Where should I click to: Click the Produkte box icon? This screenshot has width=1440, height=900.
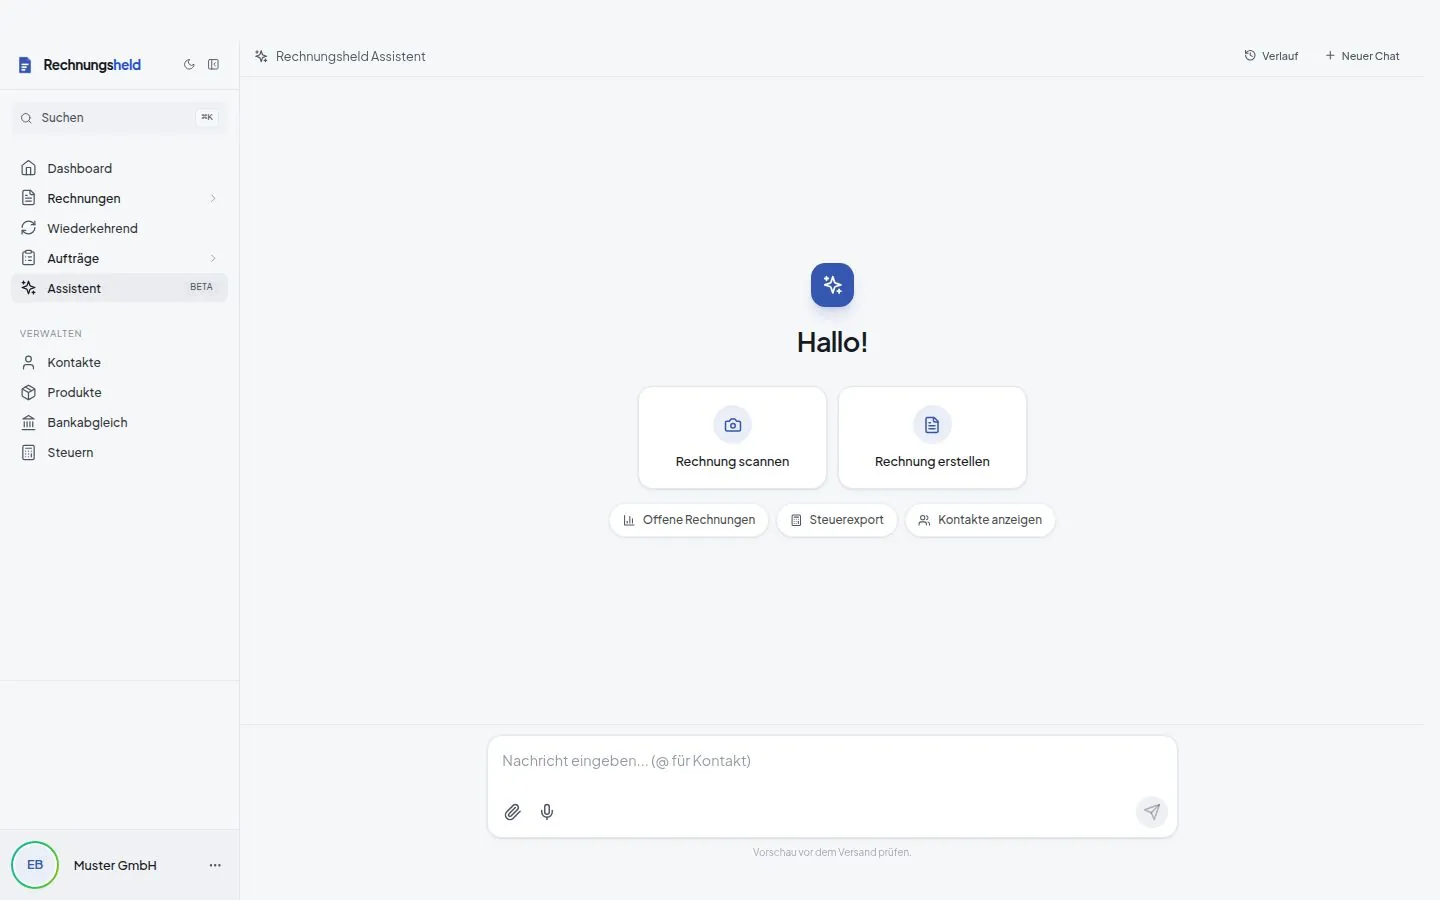tap(29, 392)
